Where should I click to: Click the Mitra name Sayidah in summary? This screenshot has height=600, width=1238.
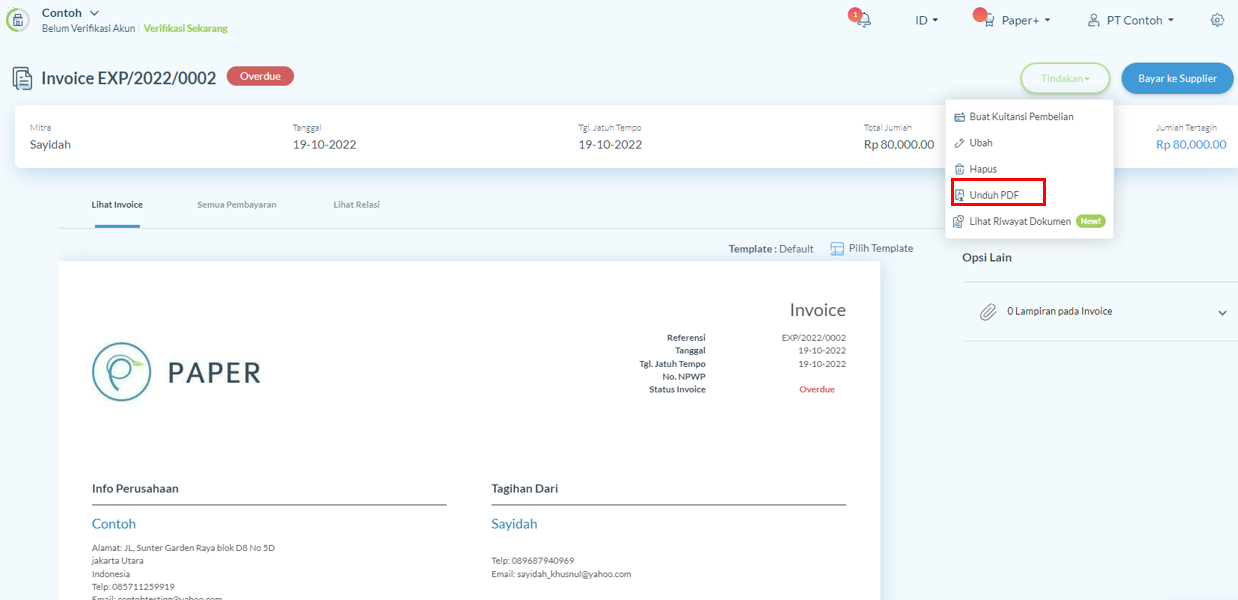click(50, 145)
